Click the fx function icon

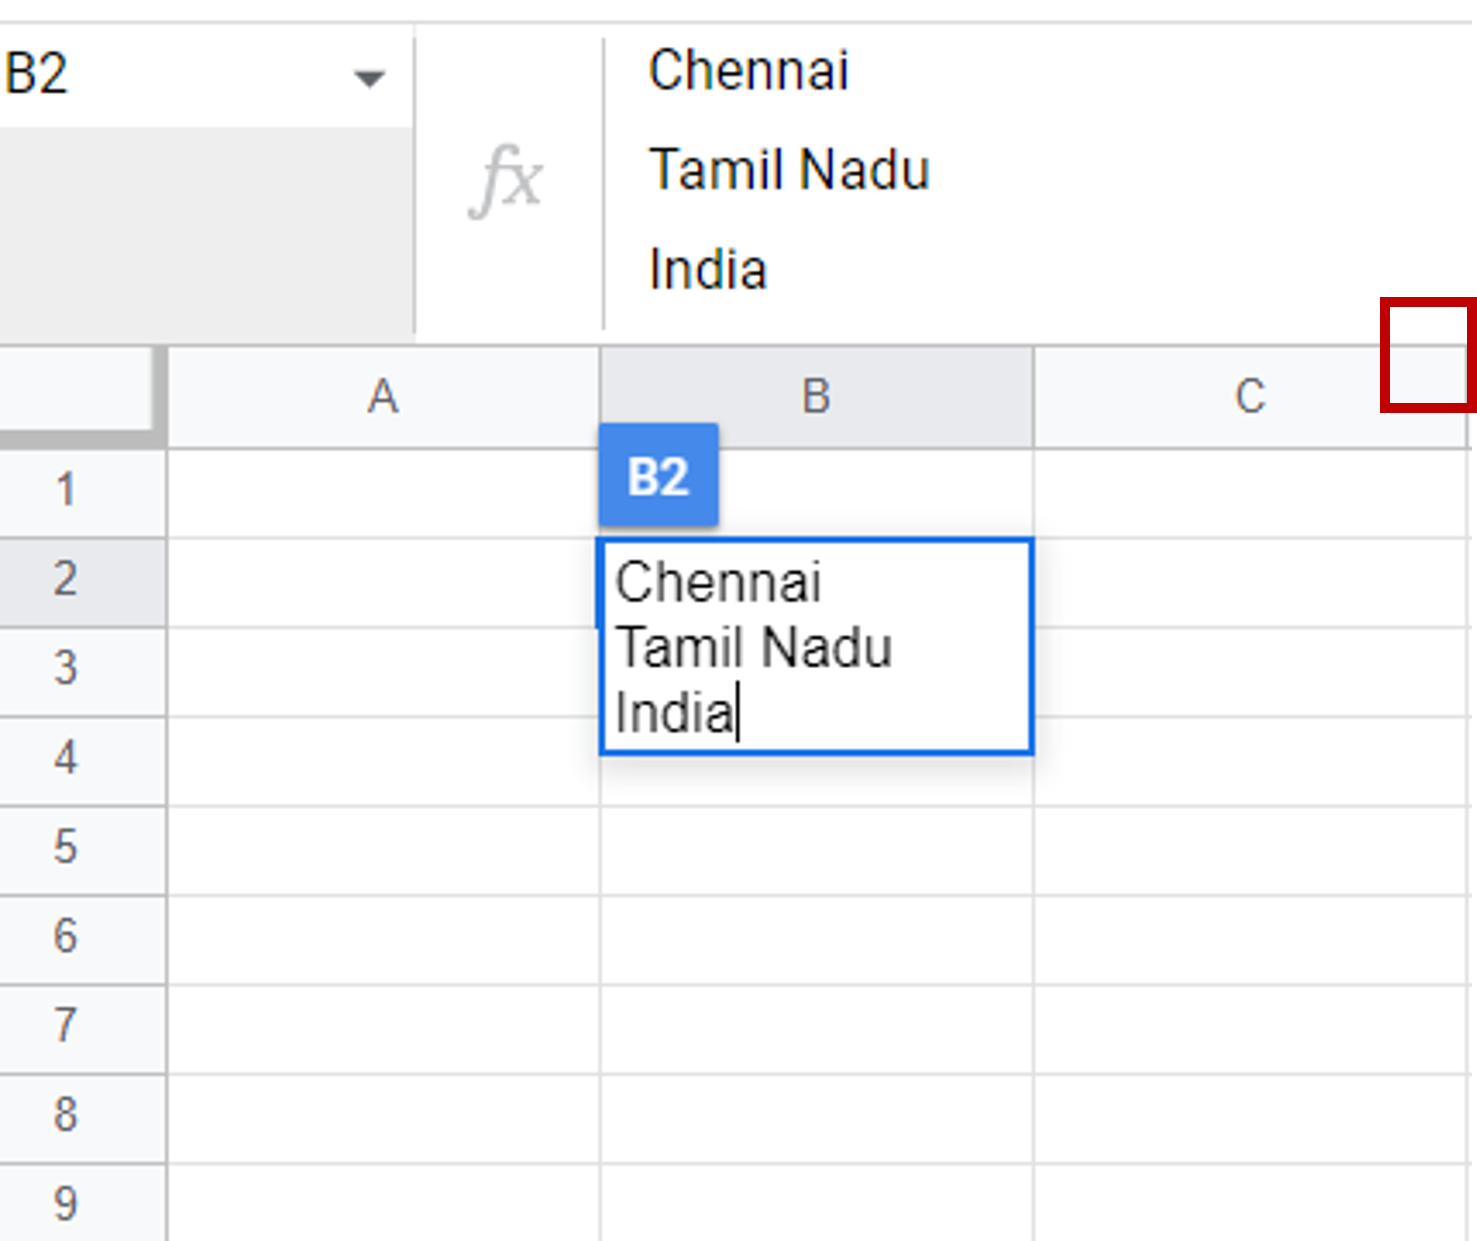506,179
